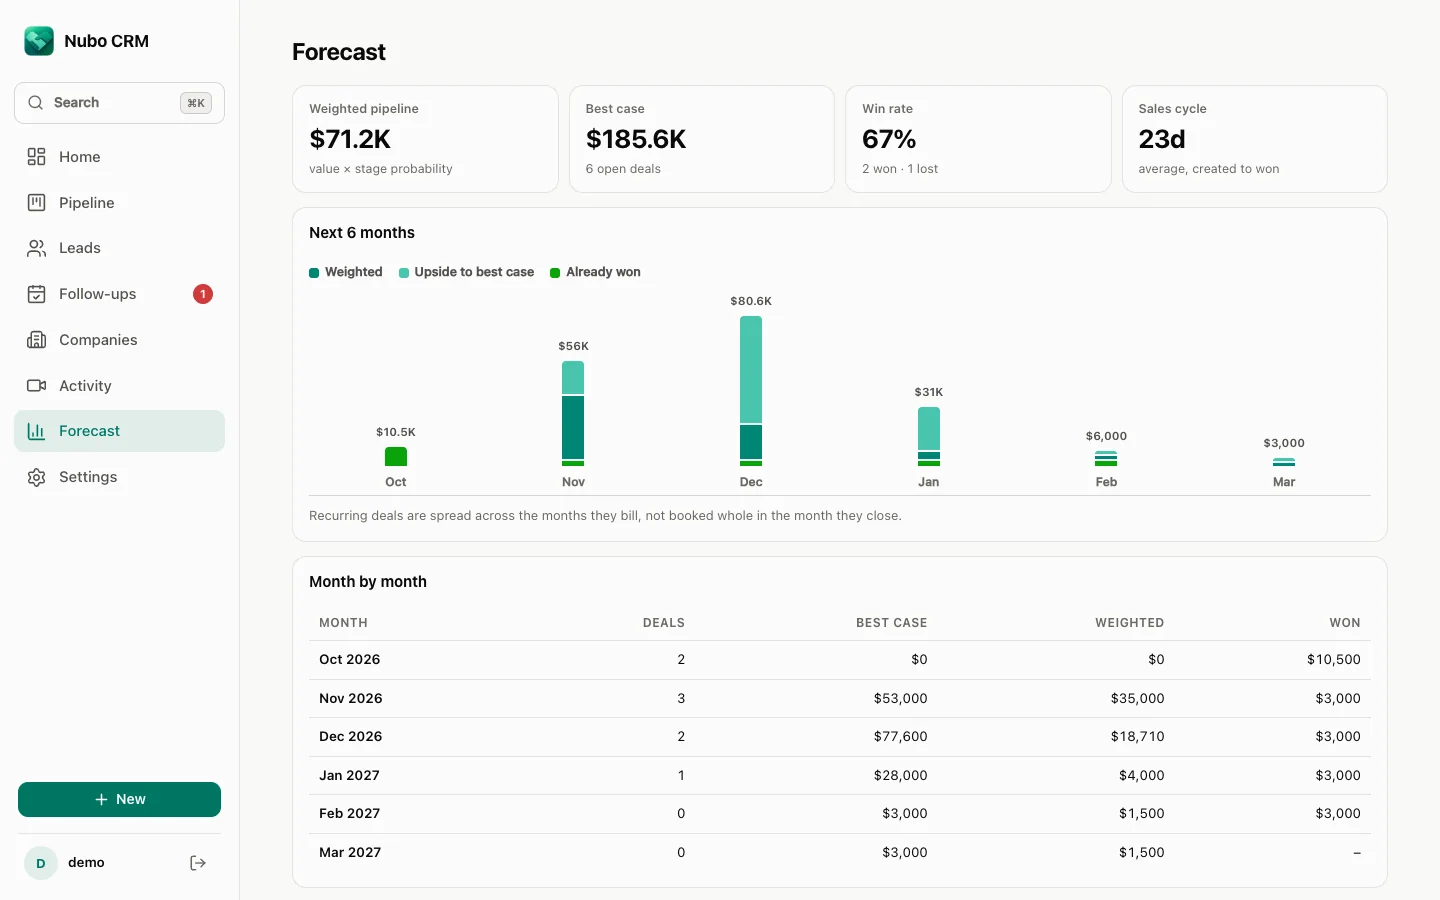
Task: Click the Best case $185.6K value
Action: 636,139
